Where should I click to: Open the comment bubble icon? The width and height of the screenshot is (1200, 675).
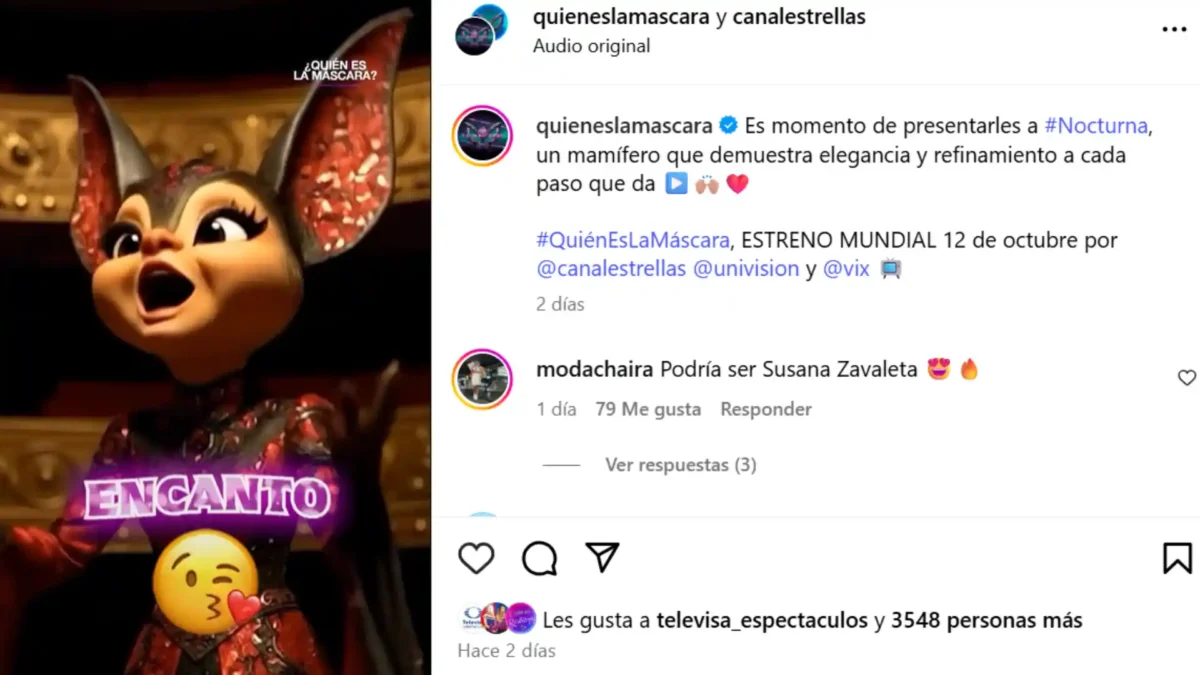[540, 558]
